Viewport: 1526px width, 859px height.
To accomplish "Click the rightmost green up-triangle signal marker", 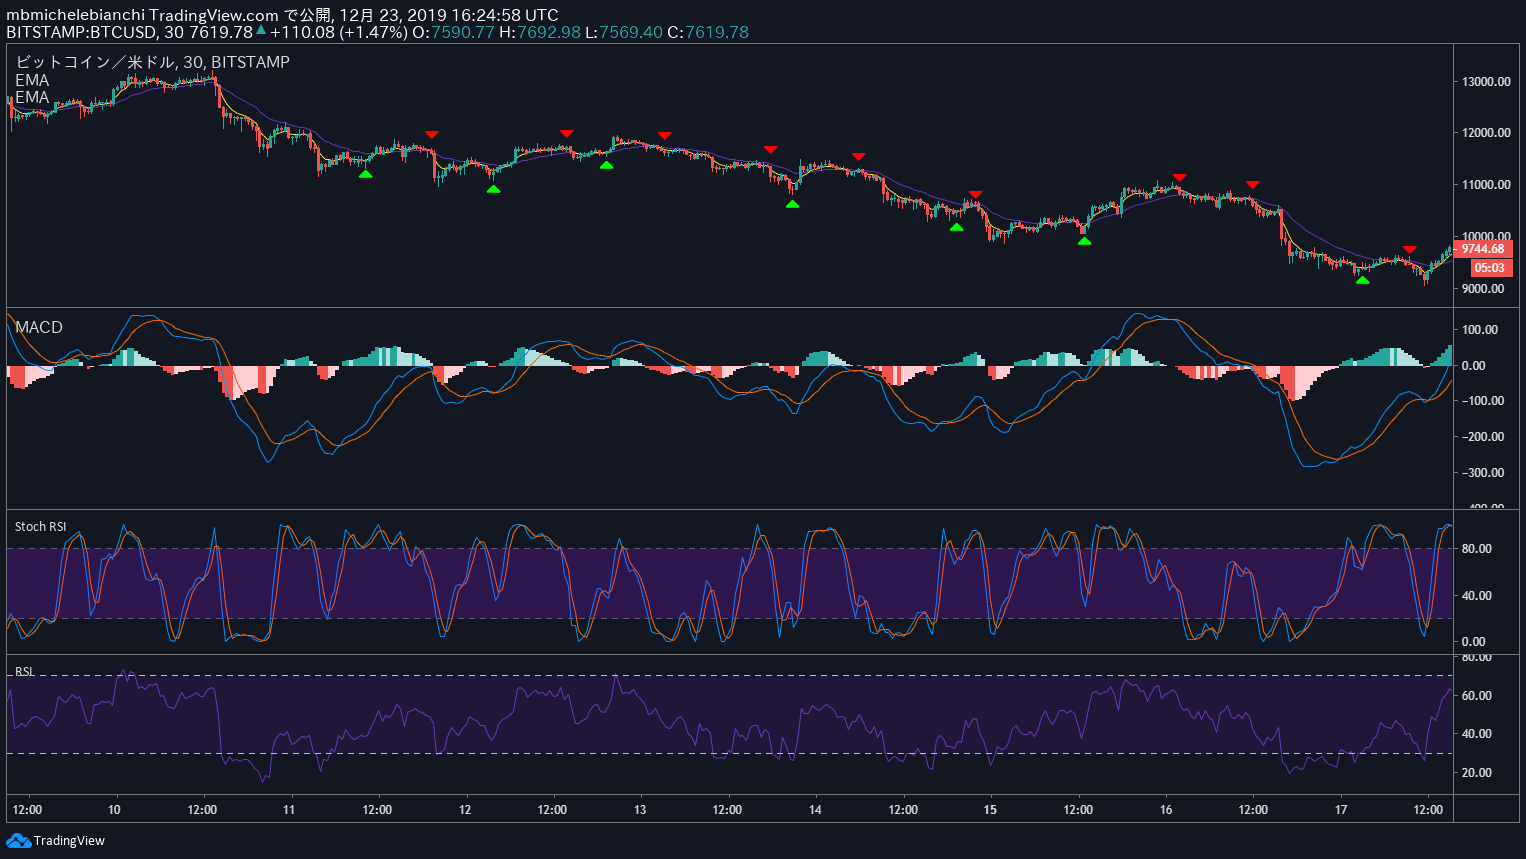I will coord(1362,280).
